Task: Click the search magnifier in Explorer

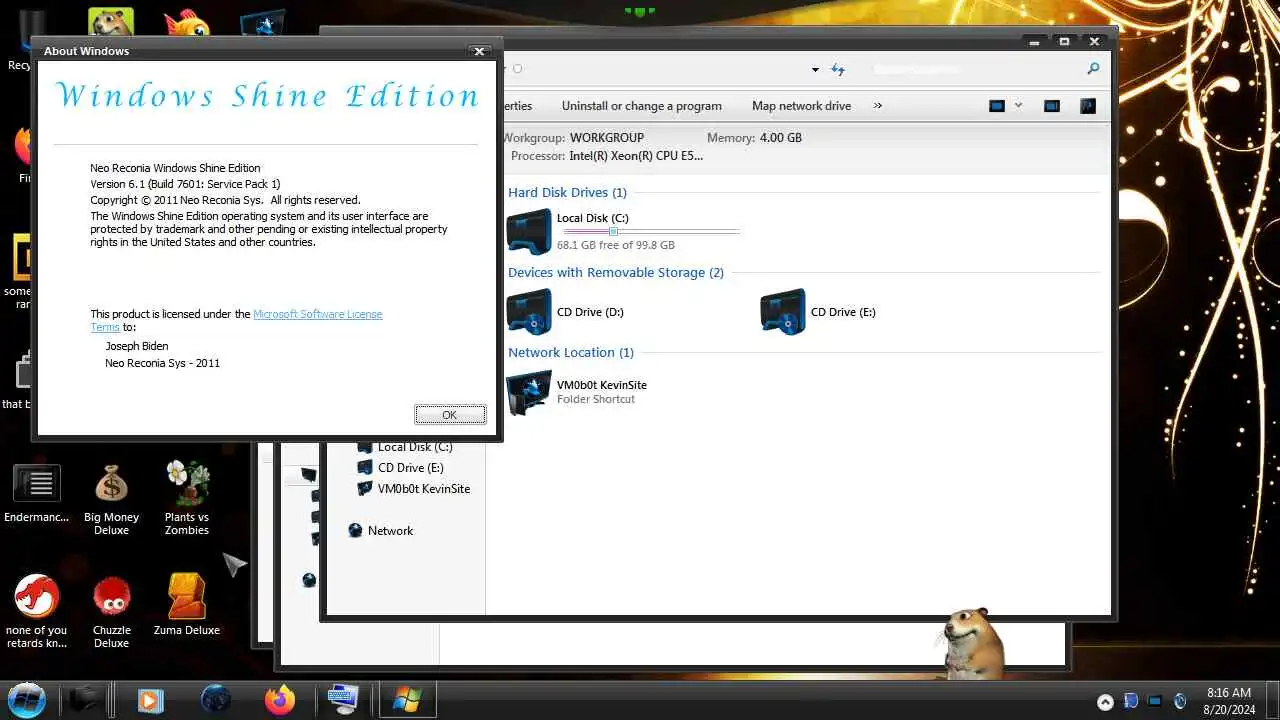Action: pos(1093,68)
